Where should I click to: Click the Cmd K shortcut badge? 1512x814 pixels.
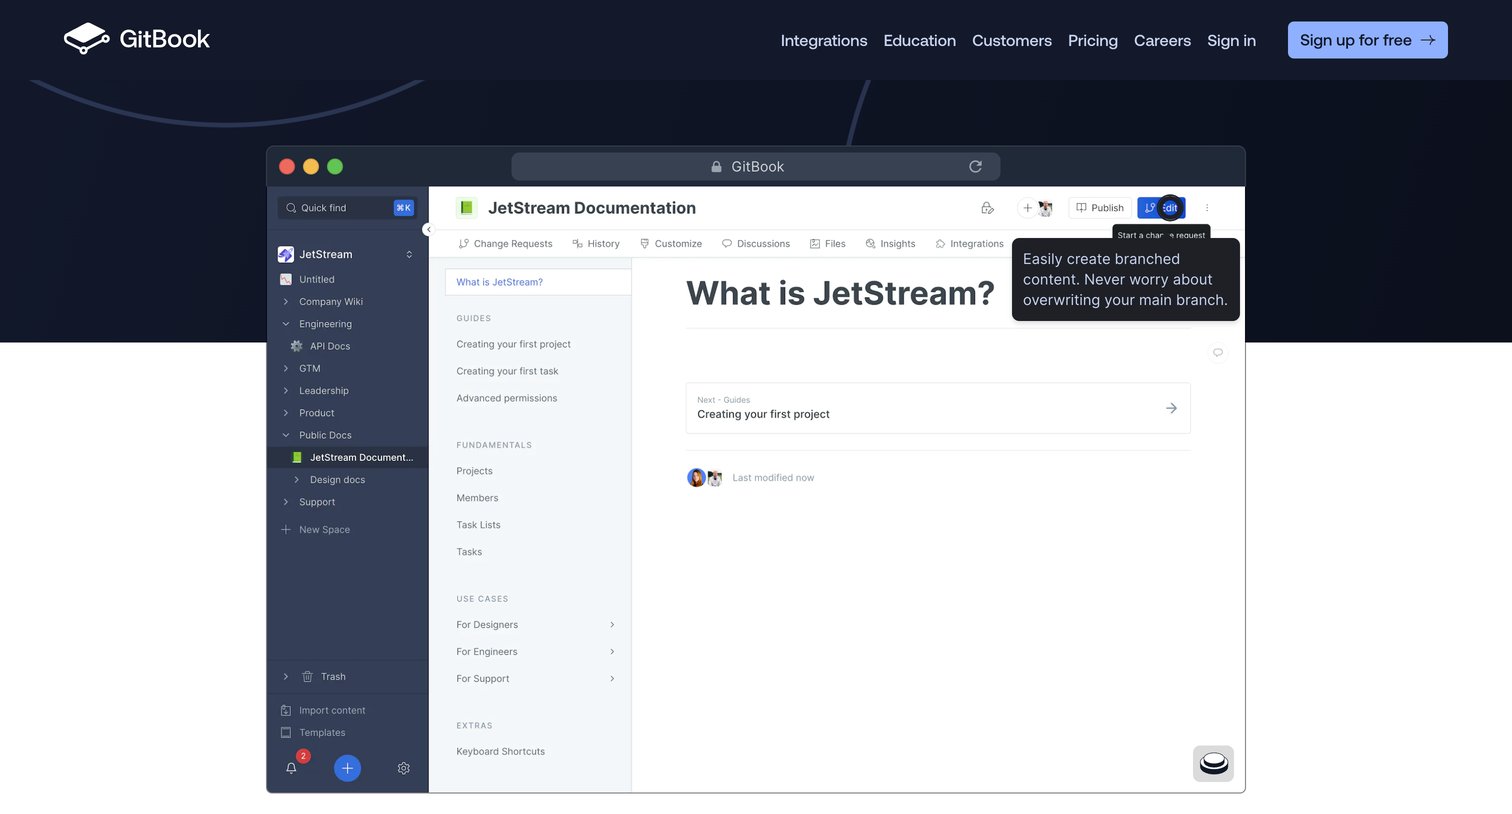404,208
